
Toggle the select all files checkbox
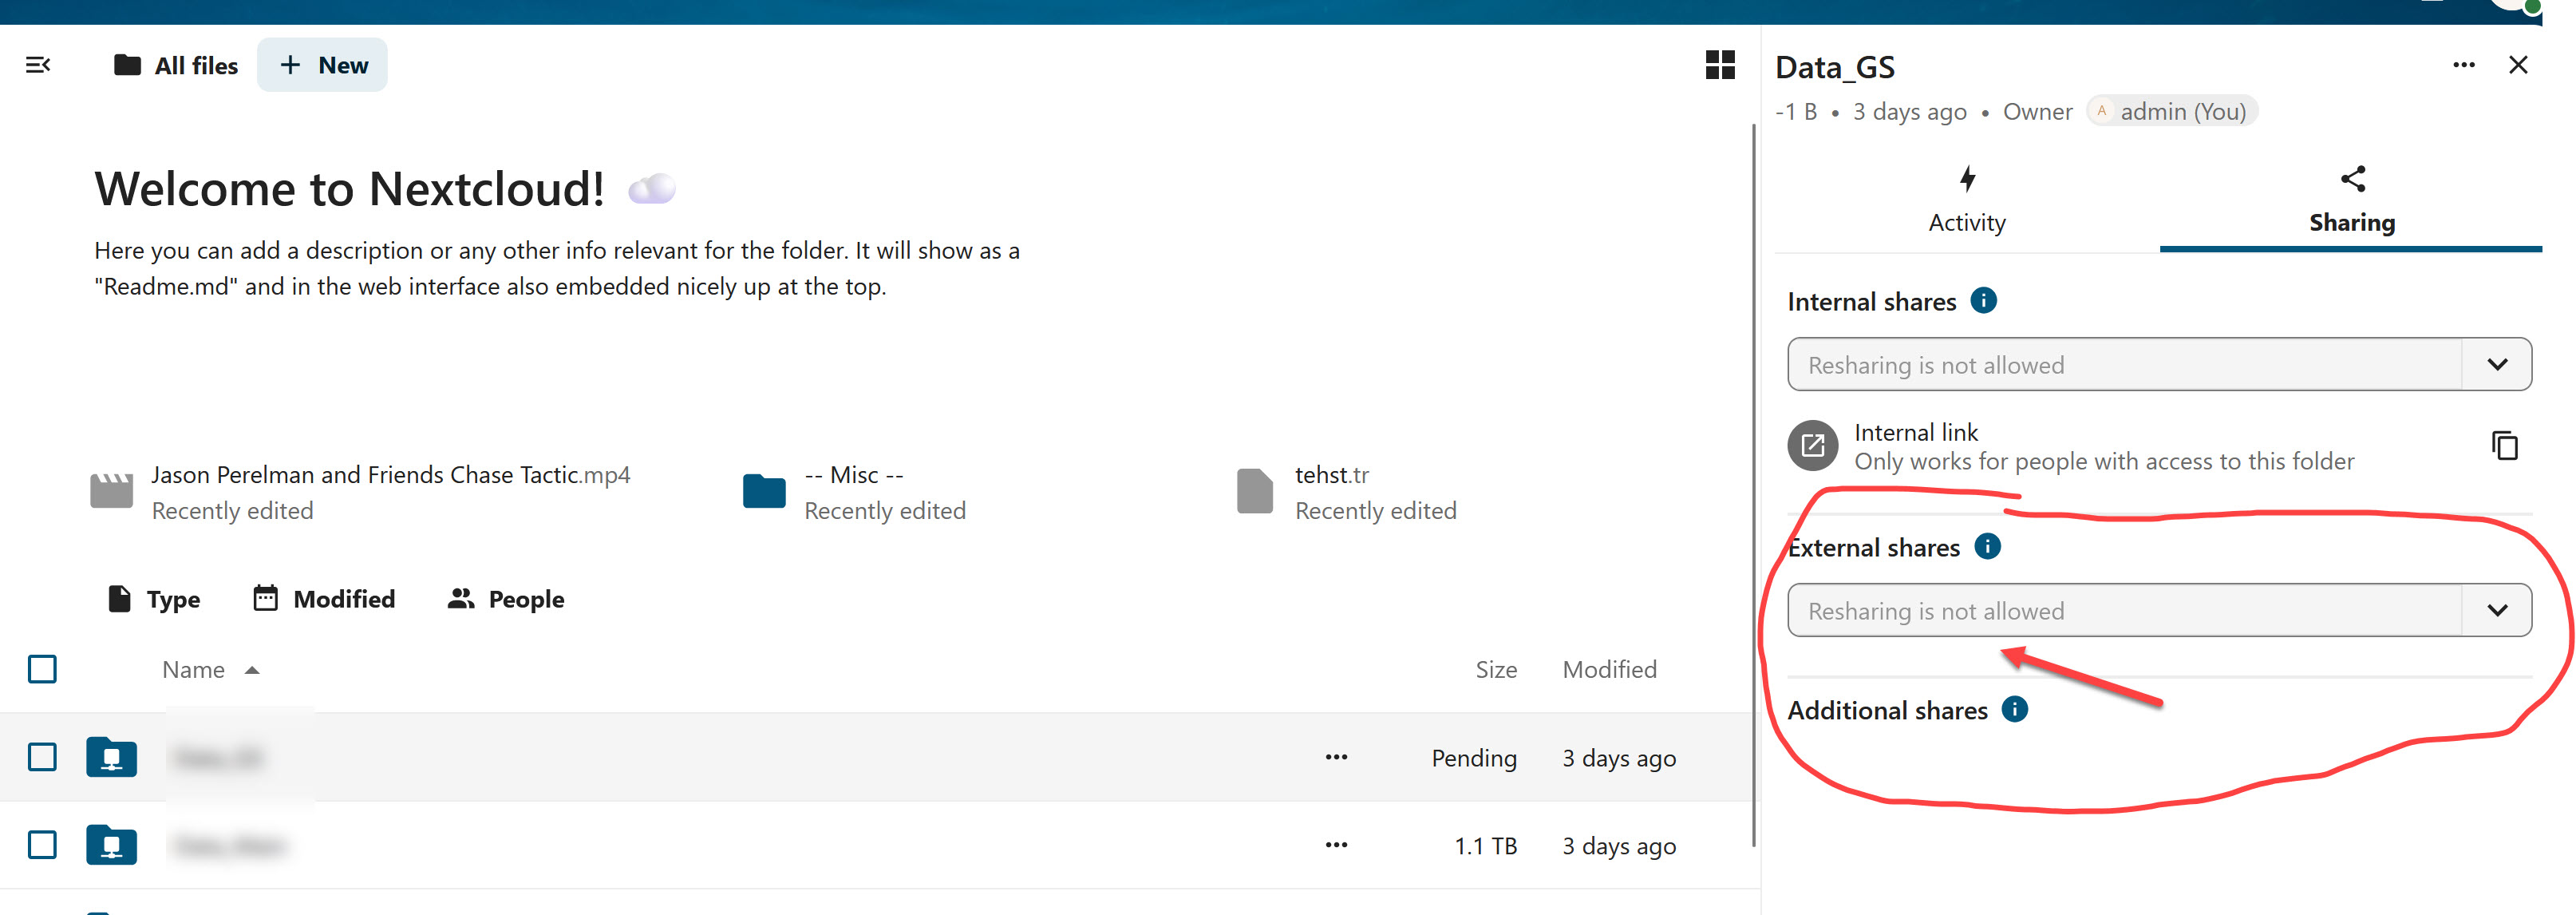(42, 669)
